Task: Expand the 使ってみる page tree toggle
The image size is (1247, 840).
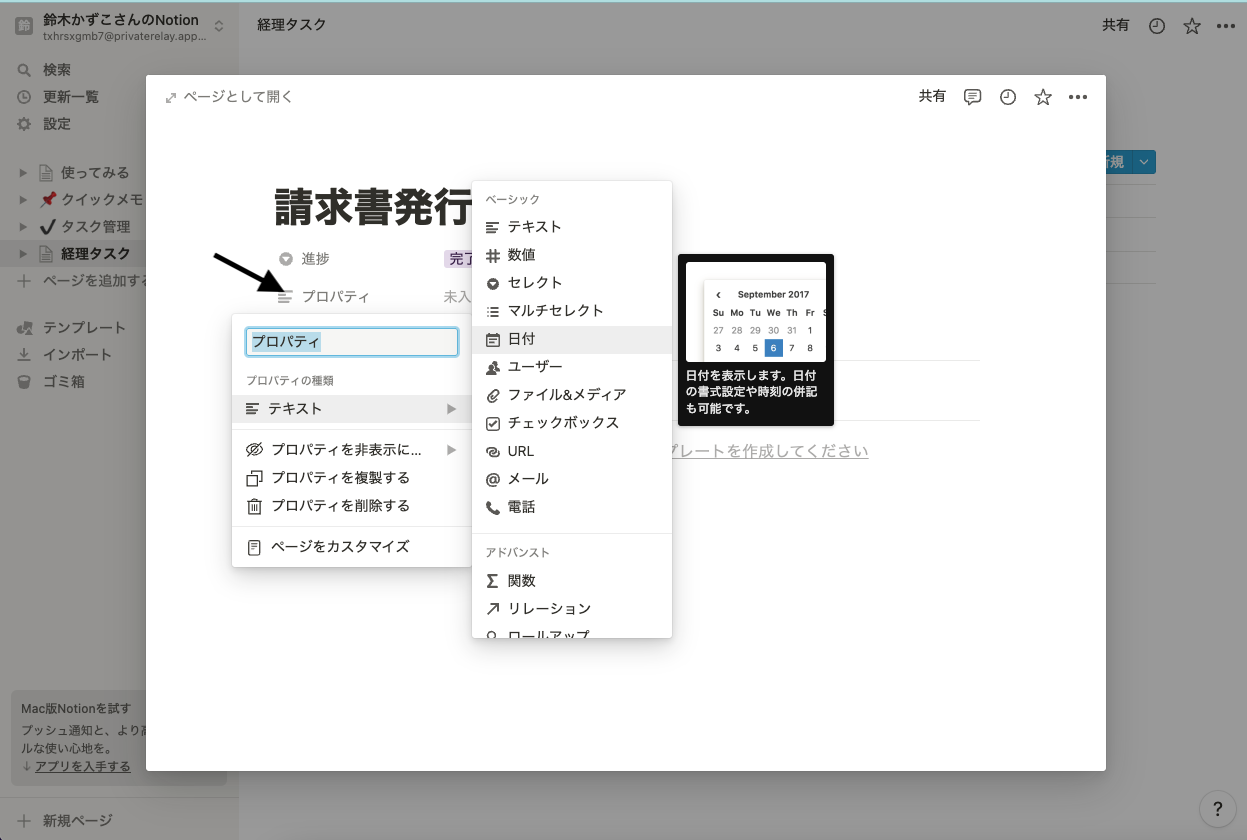Action: pos(23,173)
